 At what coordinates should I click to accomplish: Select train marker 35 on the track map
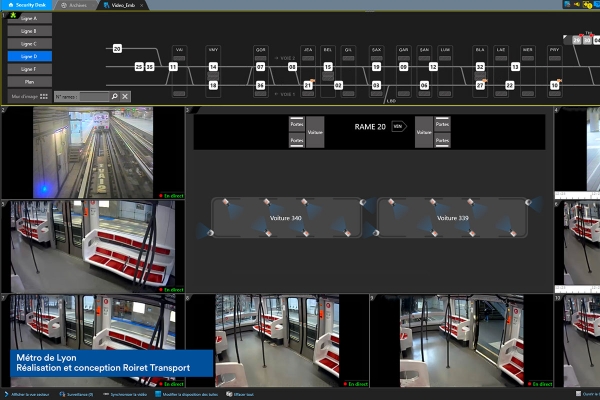coord(150,67)
